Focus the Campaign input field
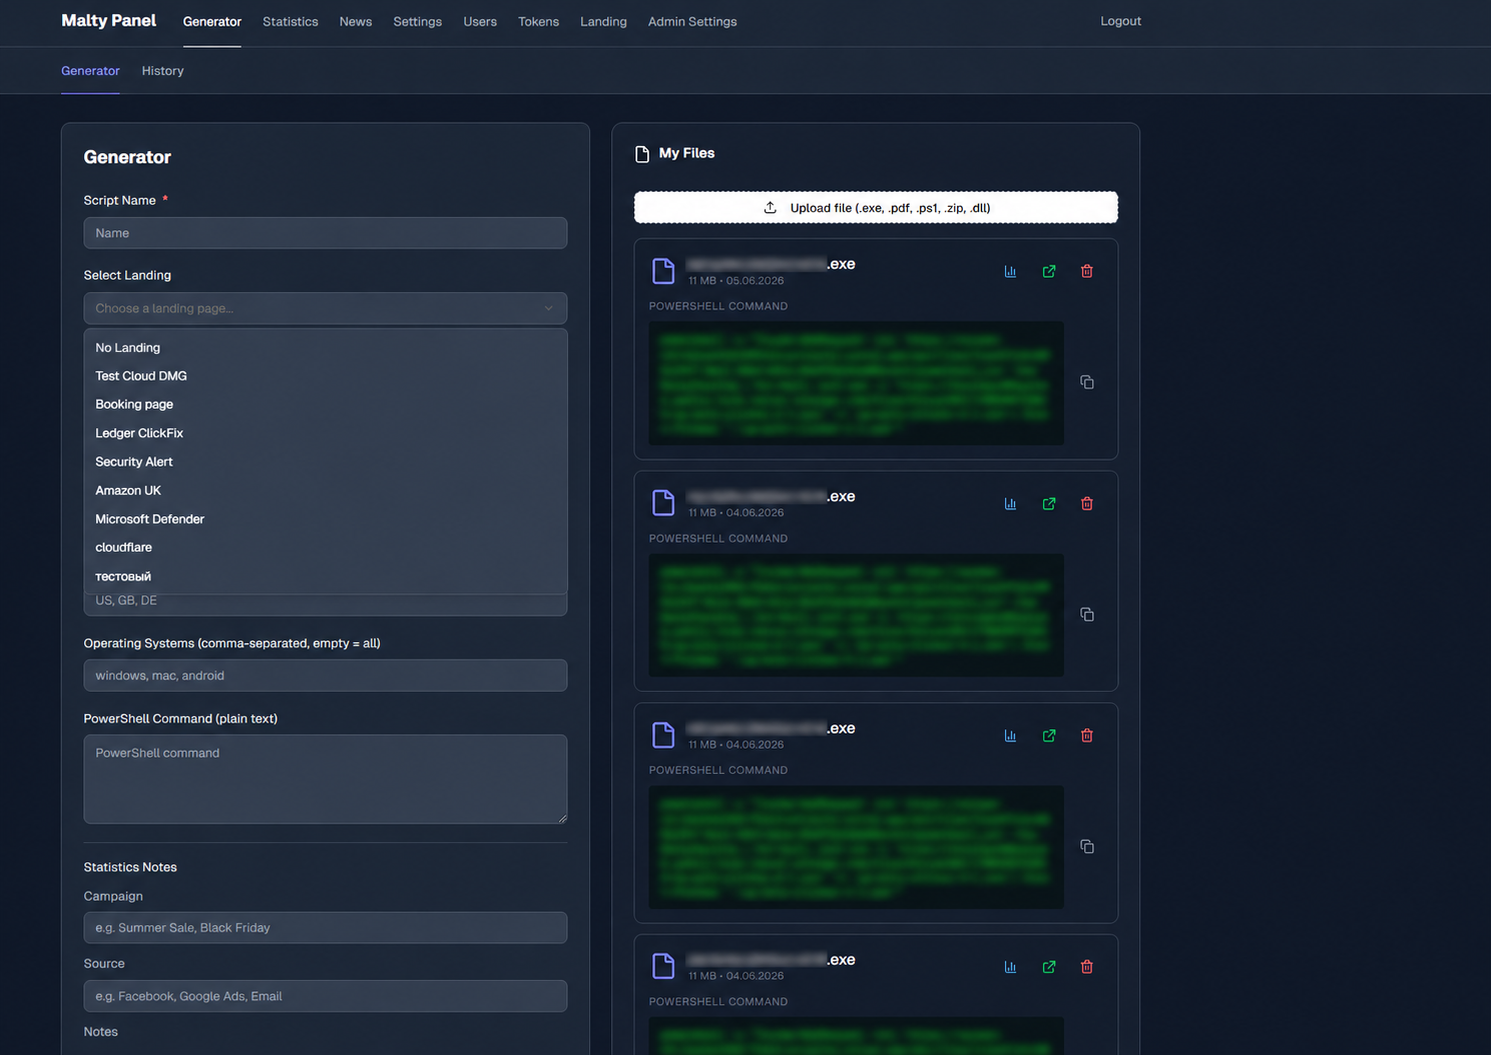 tap(325, 927)
